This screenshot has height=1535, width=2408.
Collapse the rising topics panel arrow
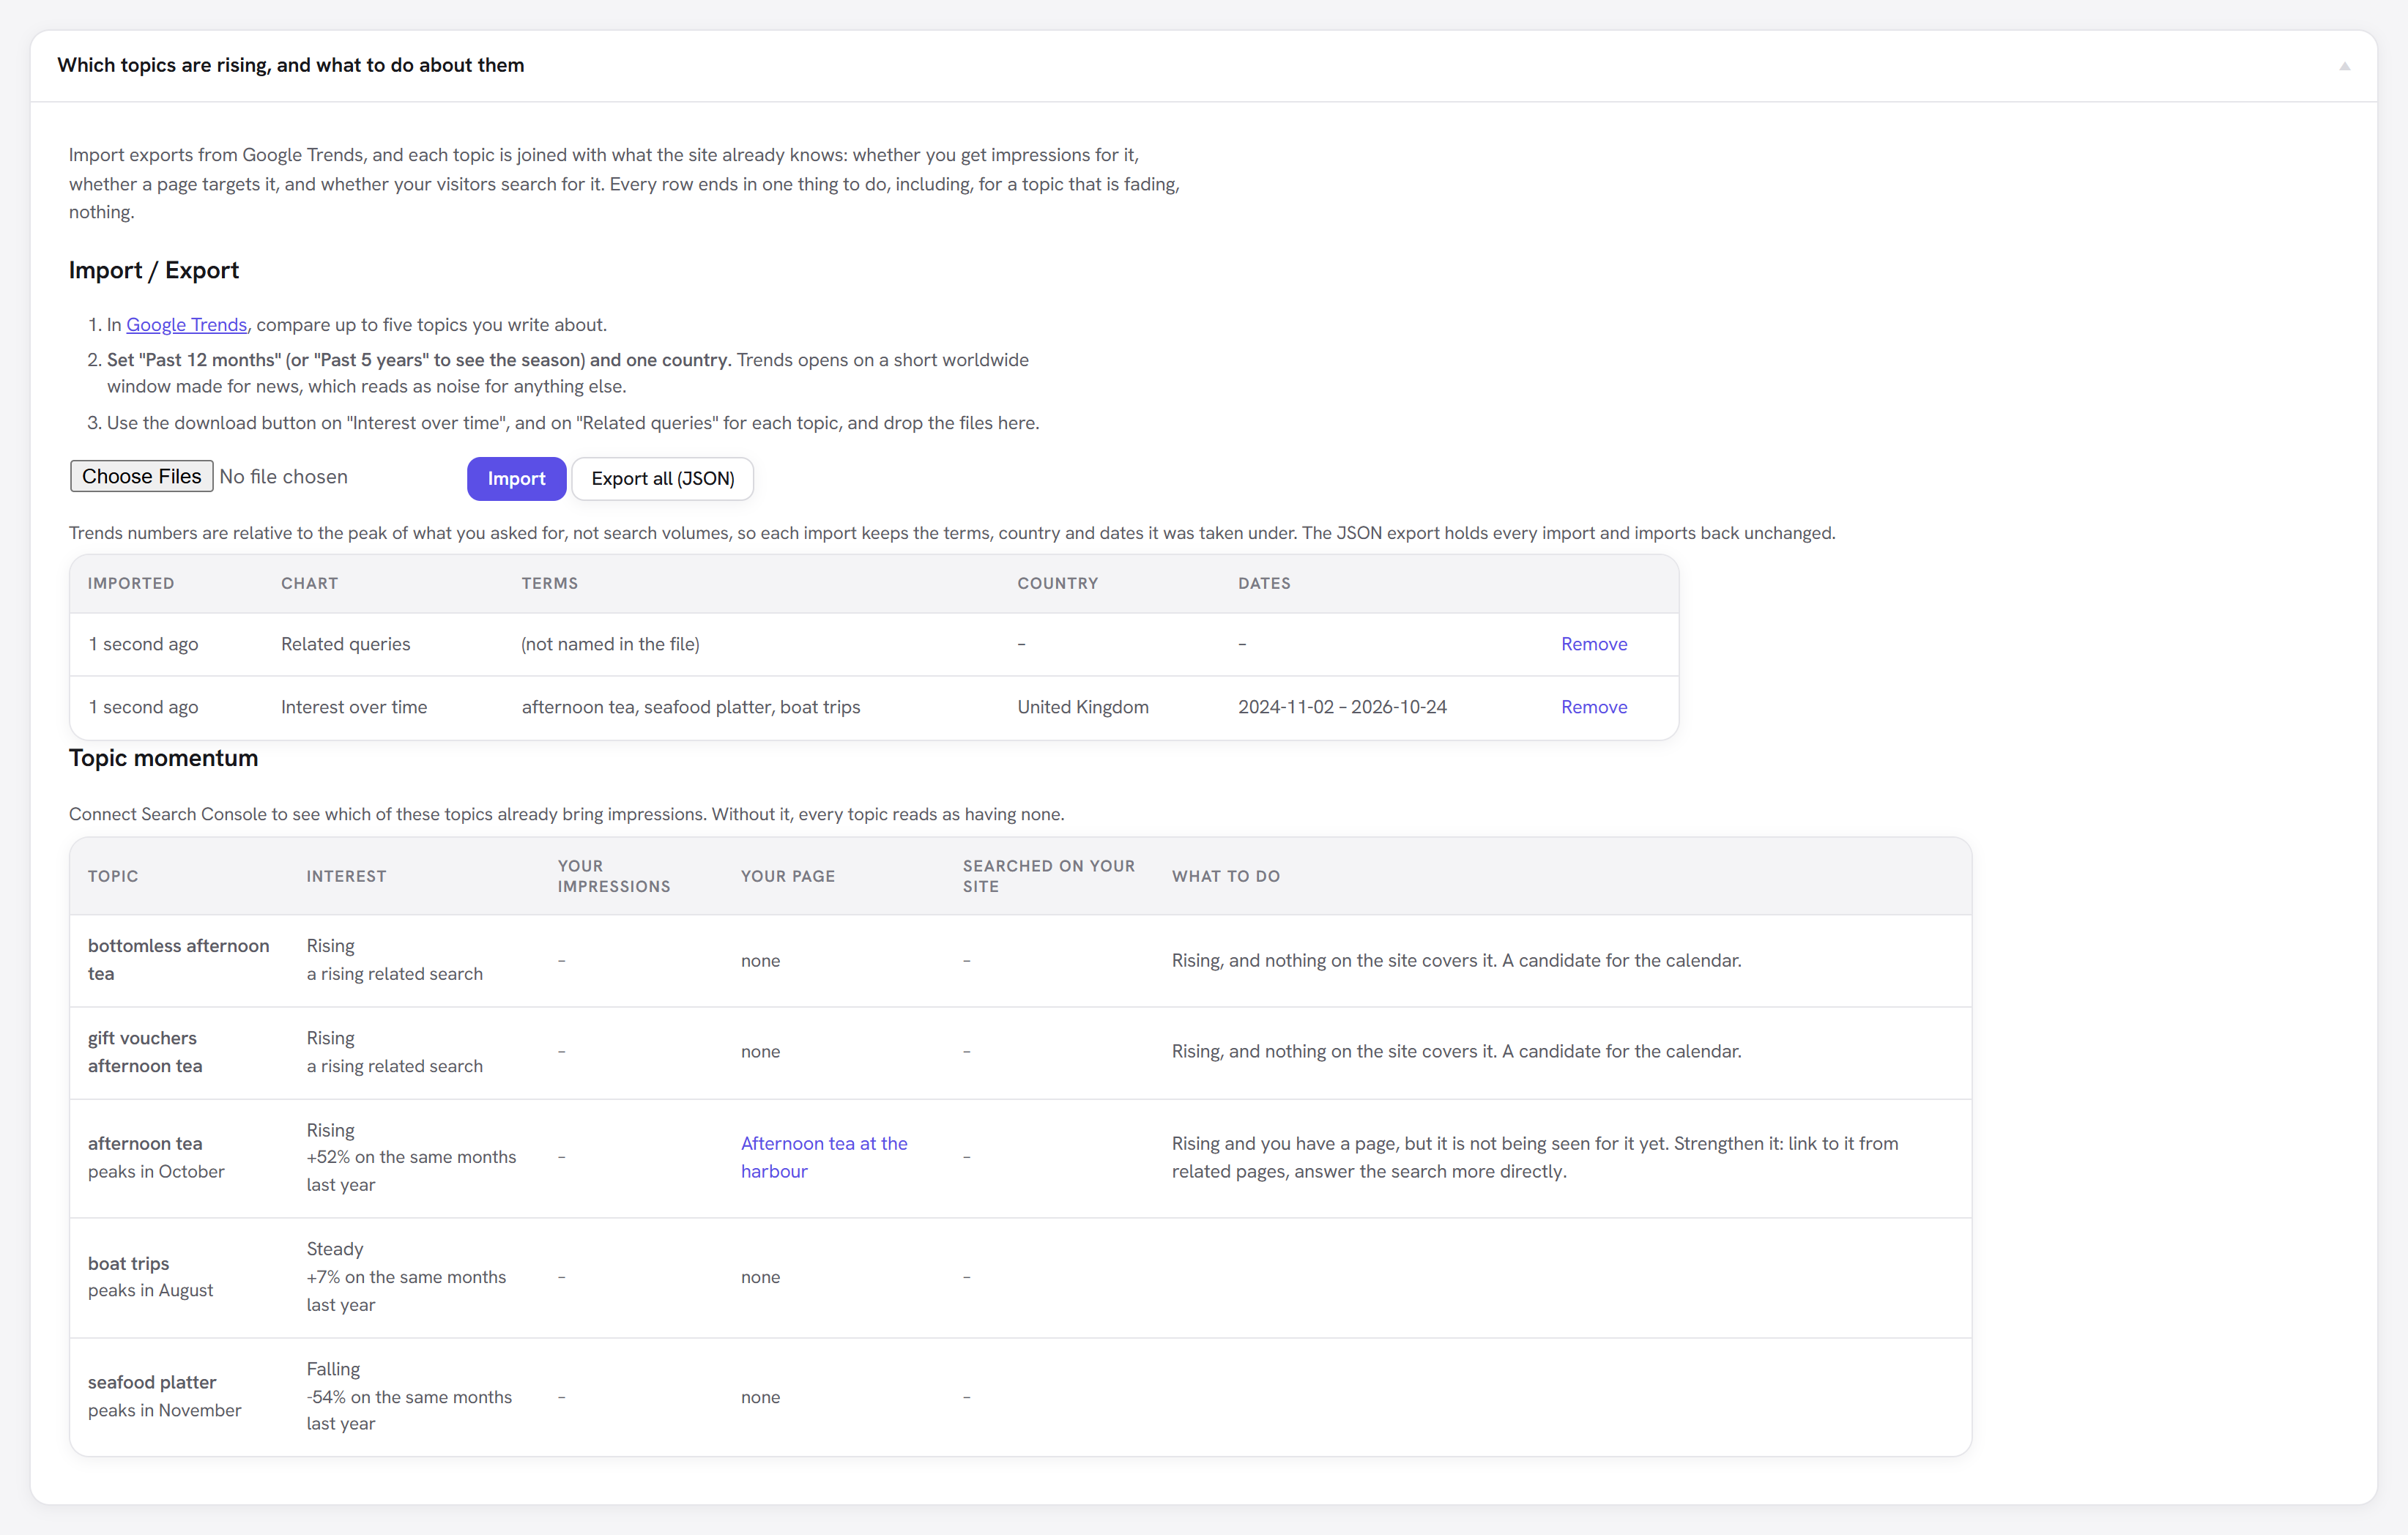tap(2344, 66)
